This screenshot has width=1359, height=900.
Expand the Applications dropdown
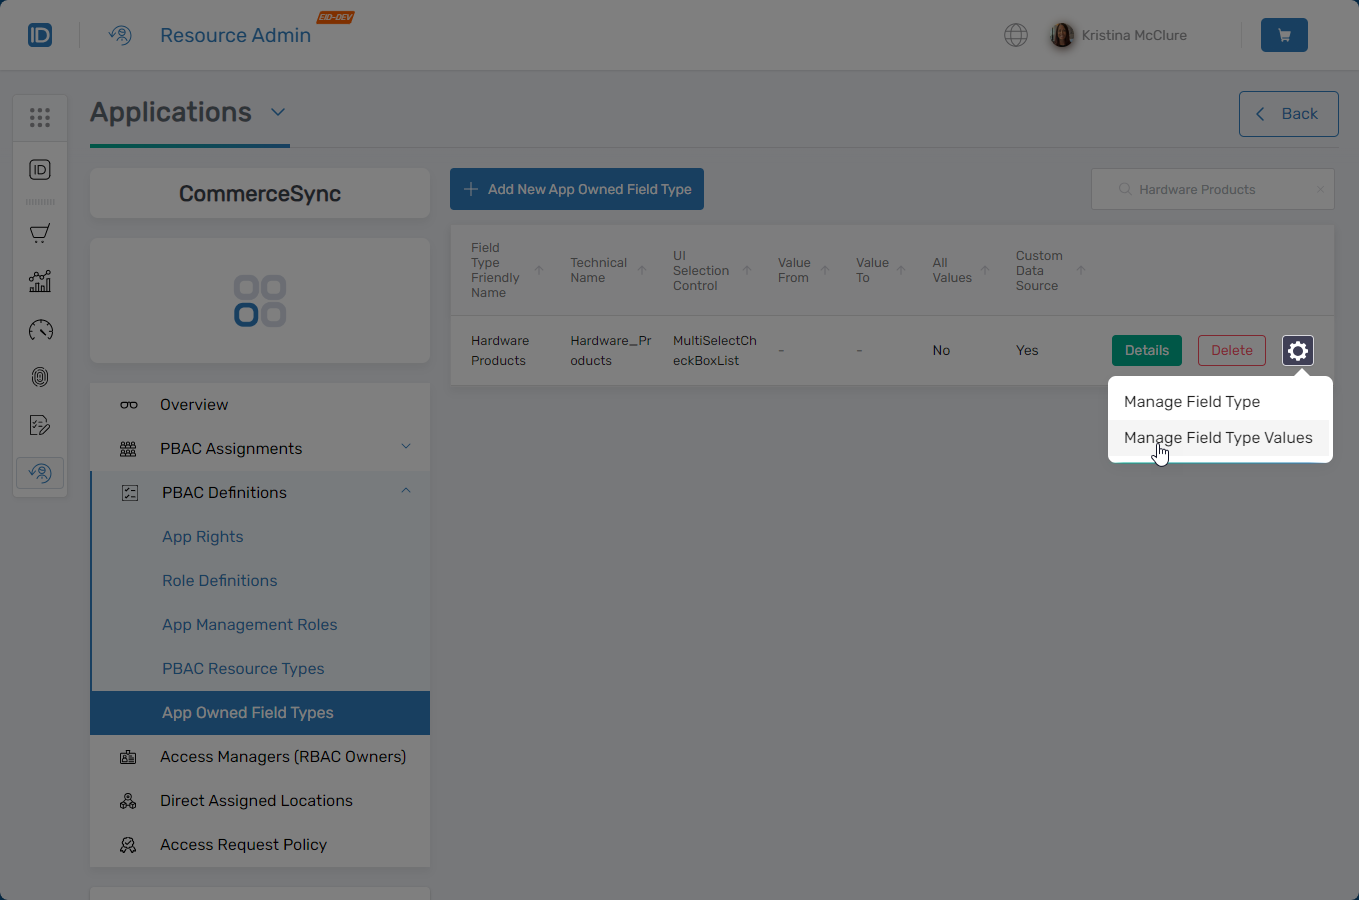pos(278,113)
